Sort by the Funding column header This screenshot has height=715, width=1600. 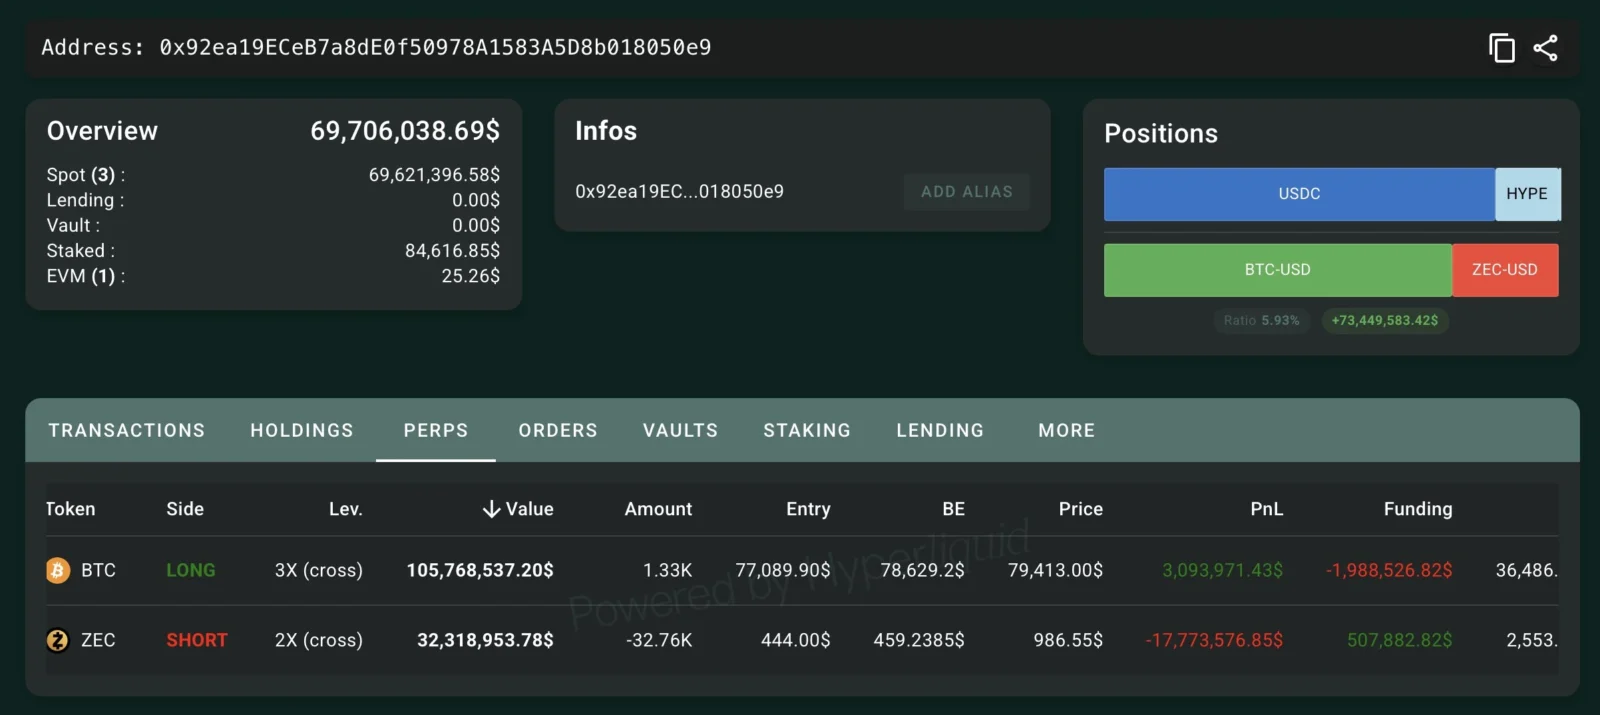click(1418, 509)
